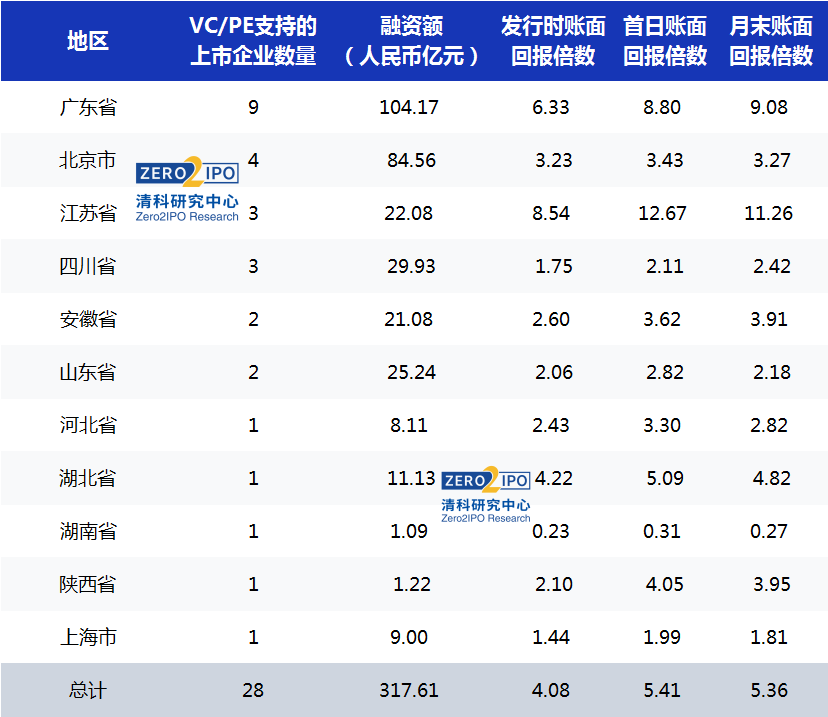The width and height of the screenshot is (828, 717).
Task: Click the company count 9 for 广东省
Action: point(253,107)
